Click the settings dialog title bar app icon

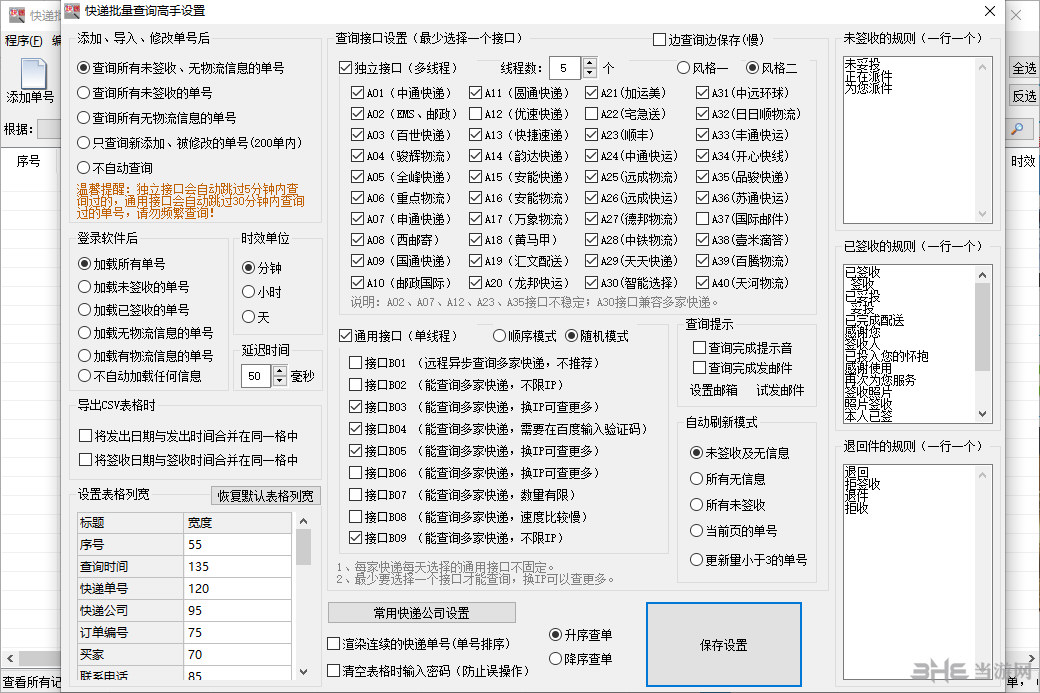[72, 11]
